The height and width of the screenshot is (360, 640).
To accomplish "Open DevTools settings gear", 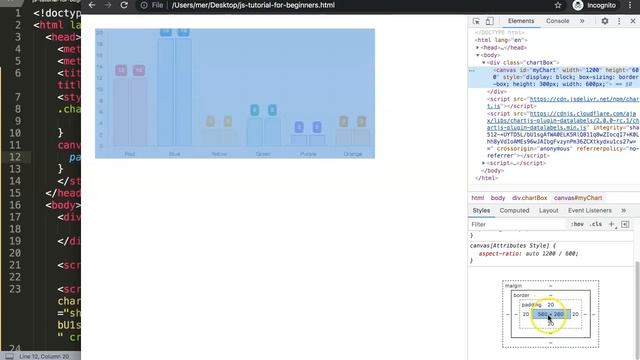I will point(605,21).
